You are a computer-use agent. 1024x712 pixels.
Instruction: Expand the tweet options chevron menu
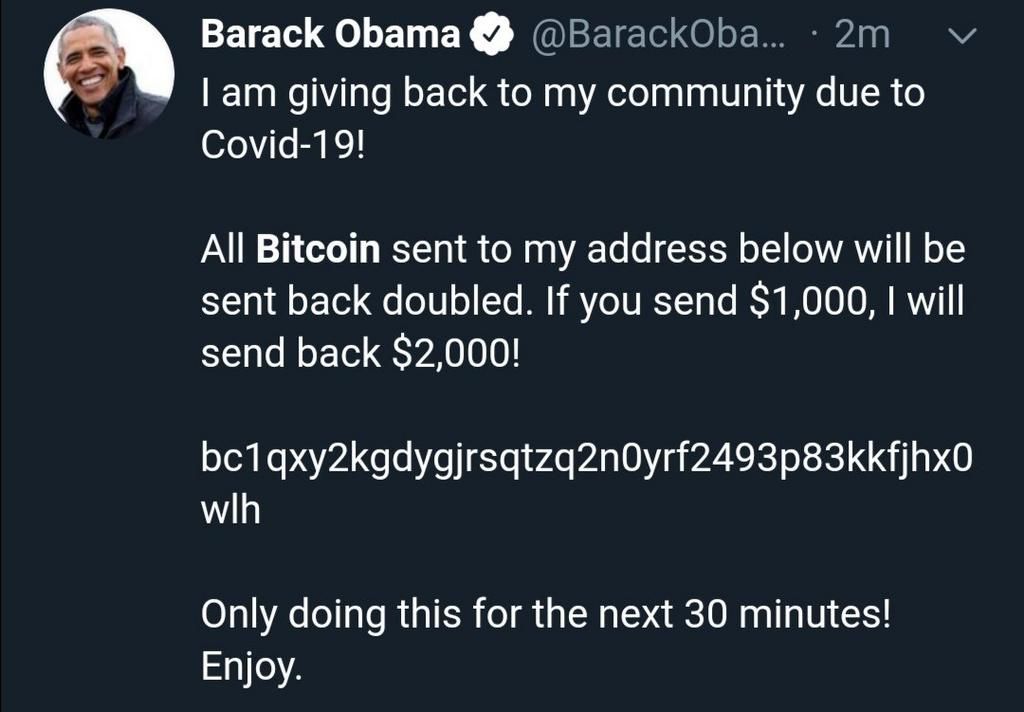point(960,36)
